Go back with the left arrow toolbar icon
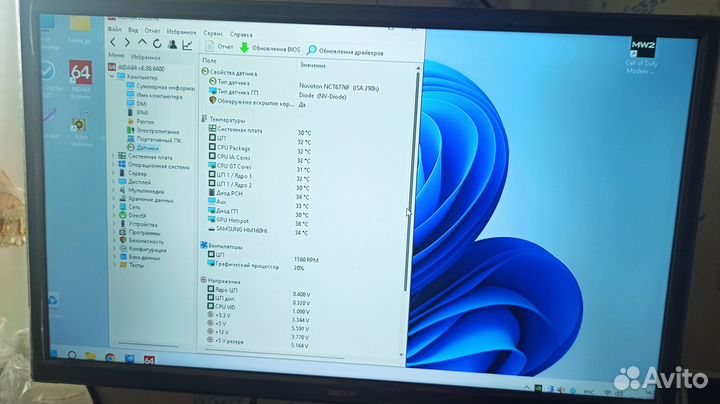The width and height of the screenshot is (720, 404). point(113,43)
